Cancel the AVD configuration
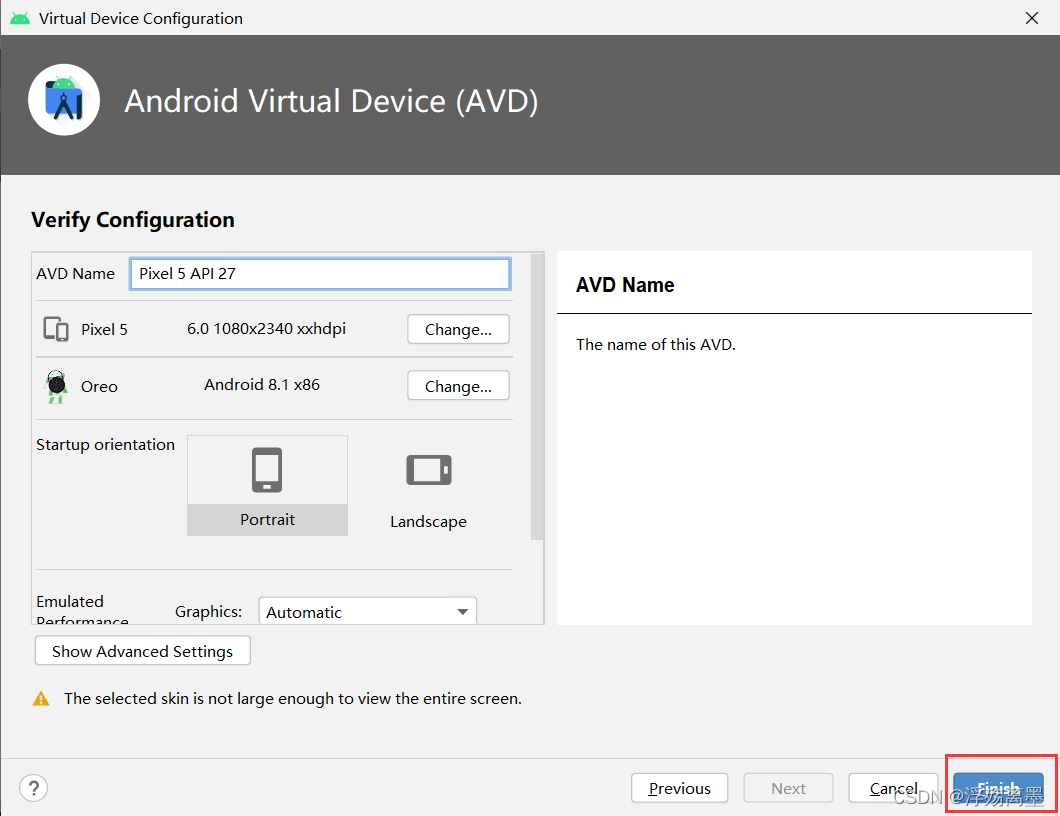The height and width of the screenshot is (816, 1060). [893, 788]
